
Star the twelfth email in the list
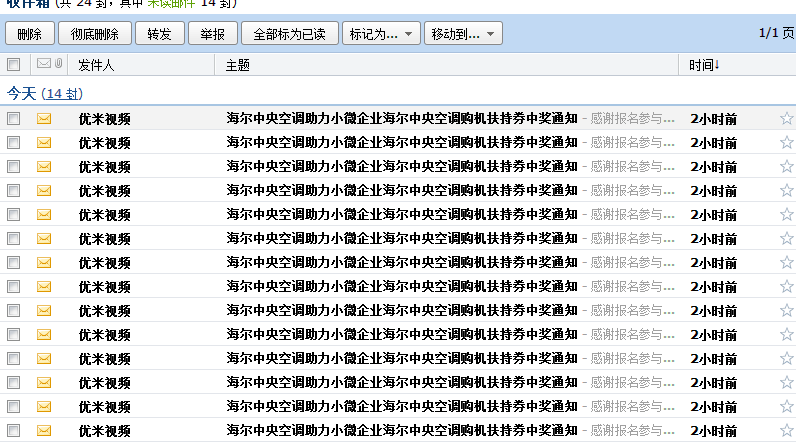786,382
